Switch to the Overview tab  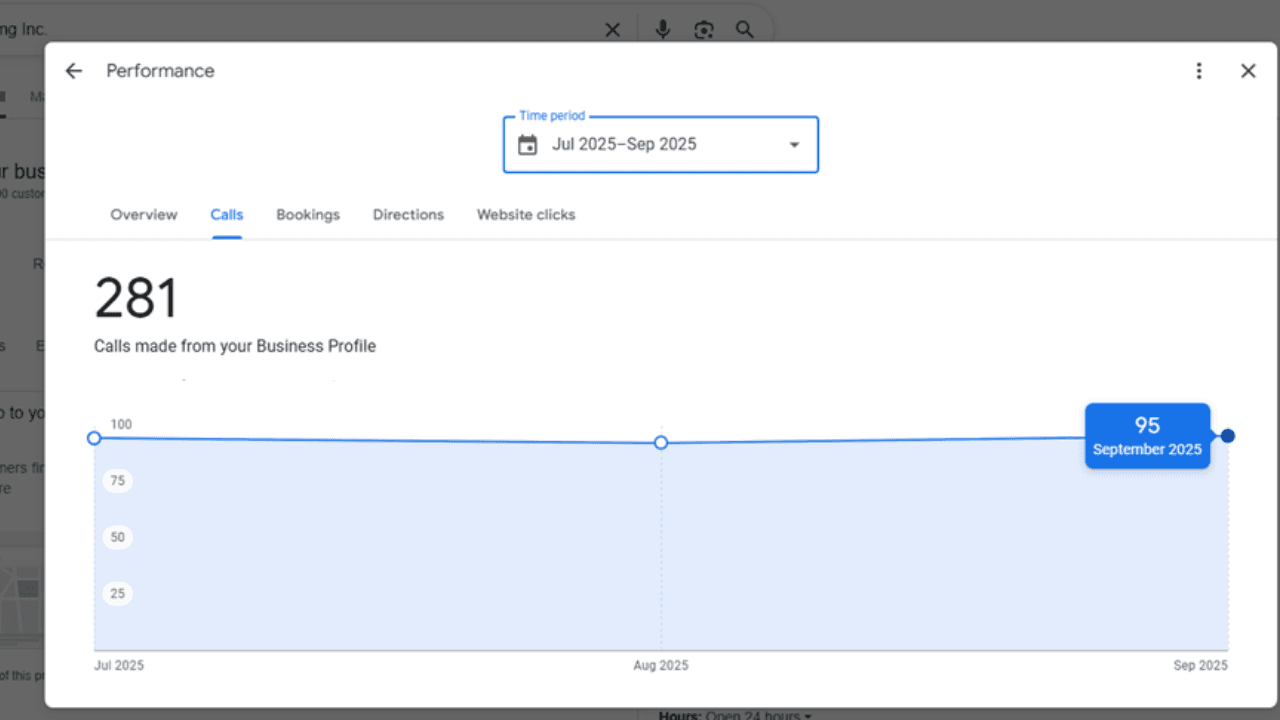click(x=143, y=214)
